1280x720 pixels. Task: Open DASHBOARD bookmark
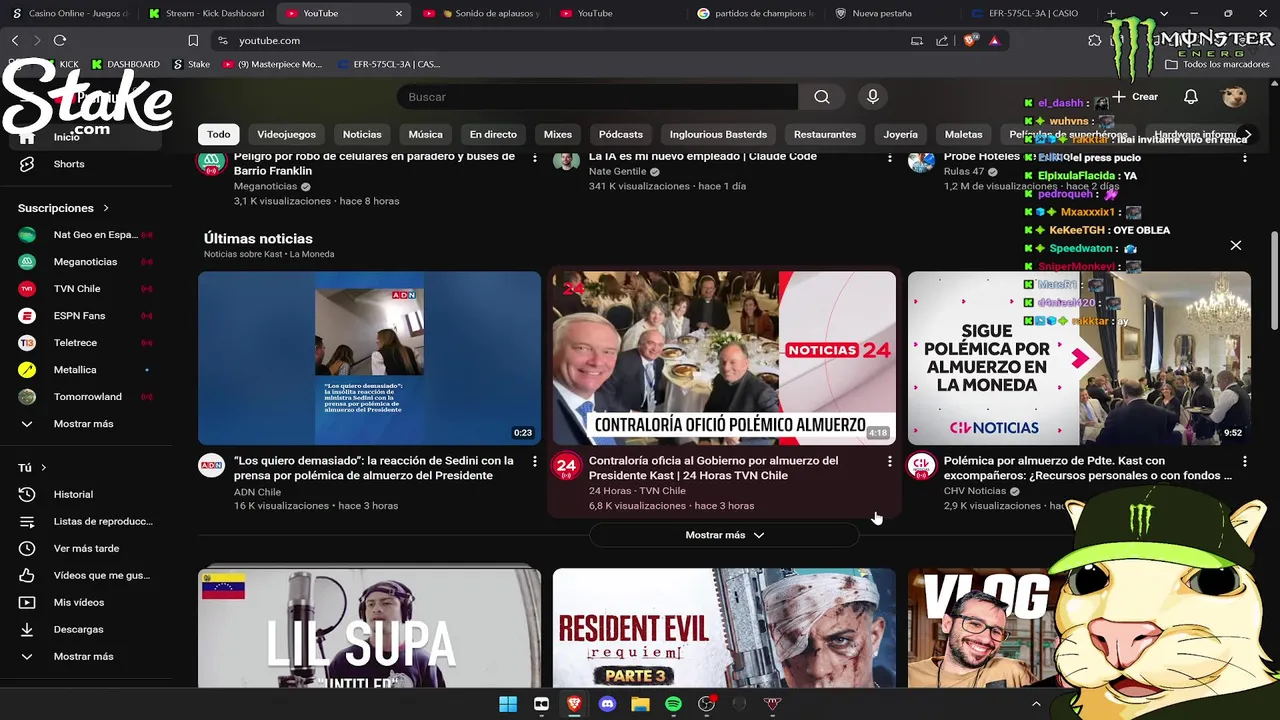coord(125,64)
